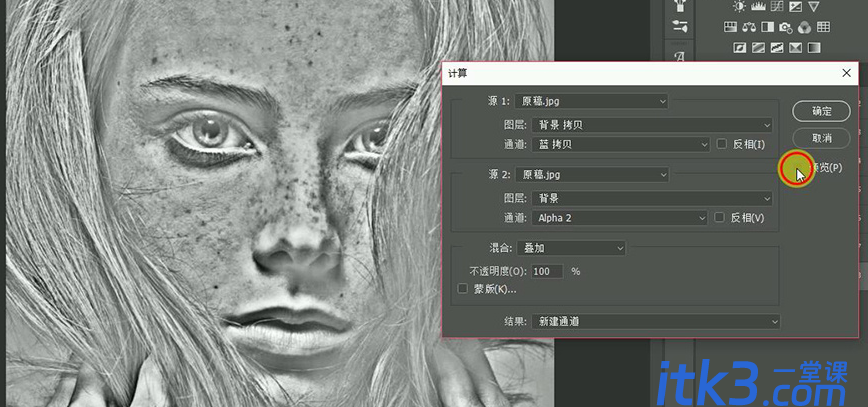Screen dimensions: 868x407
Task: Add a Selective Color adjustment
Action: coord(795,48)
